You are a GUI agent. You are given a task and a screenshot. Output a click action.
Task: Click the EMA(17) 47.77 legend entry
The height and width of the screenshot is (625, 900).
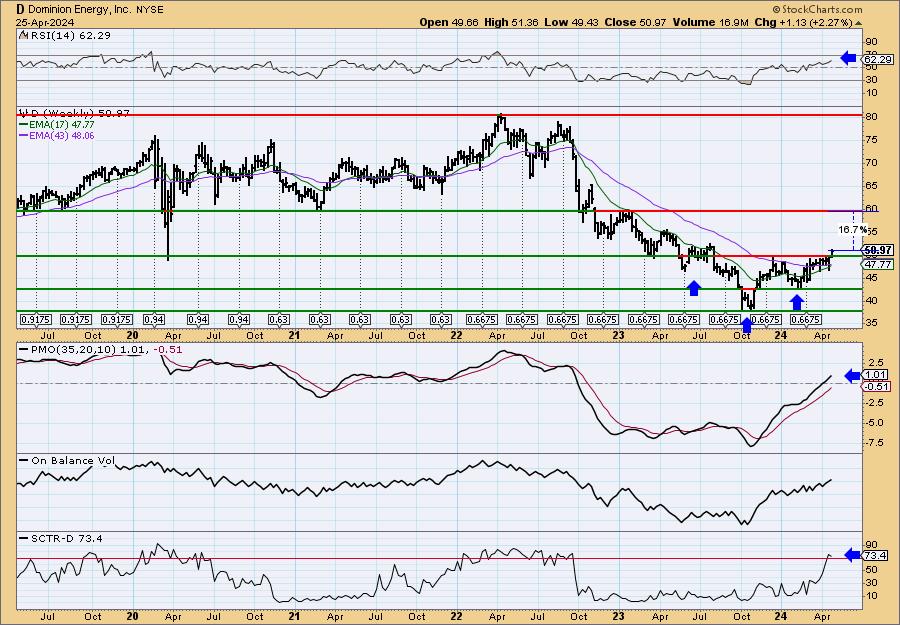[x=61, y=125]
